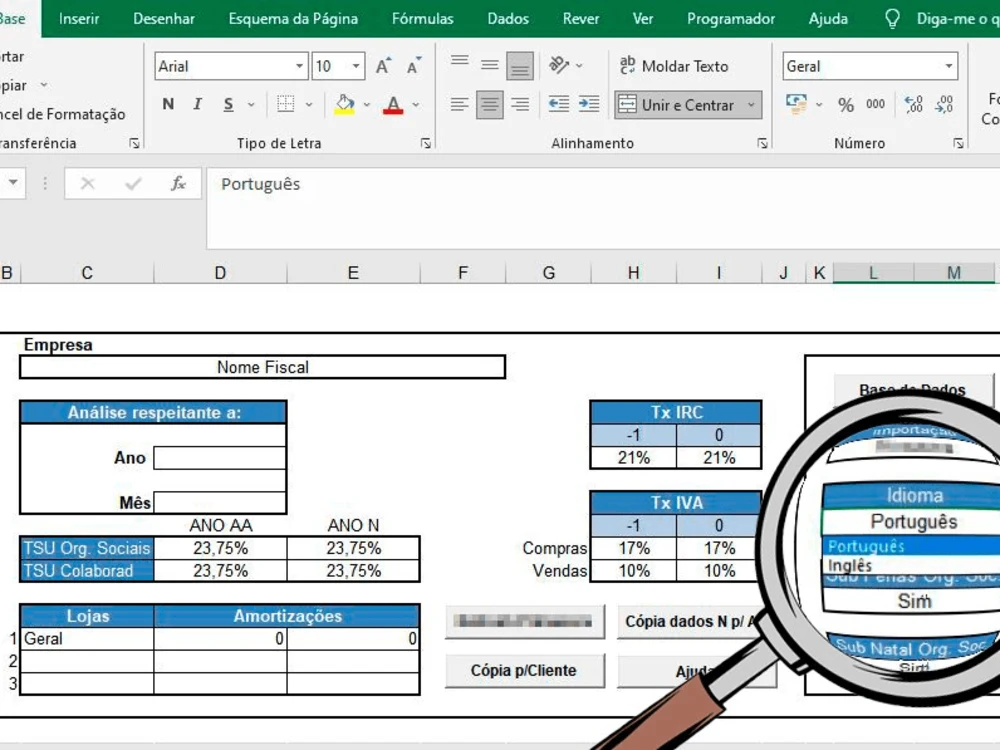Expand Número dialog launcher
Screen dimensions: 1000x750
click(x=958, y=143)
